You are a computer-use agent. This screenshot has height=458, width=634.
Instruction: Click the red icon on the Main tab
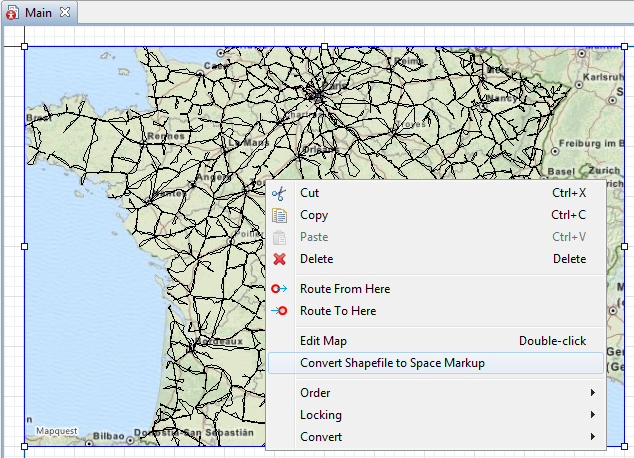pos(12,13)
